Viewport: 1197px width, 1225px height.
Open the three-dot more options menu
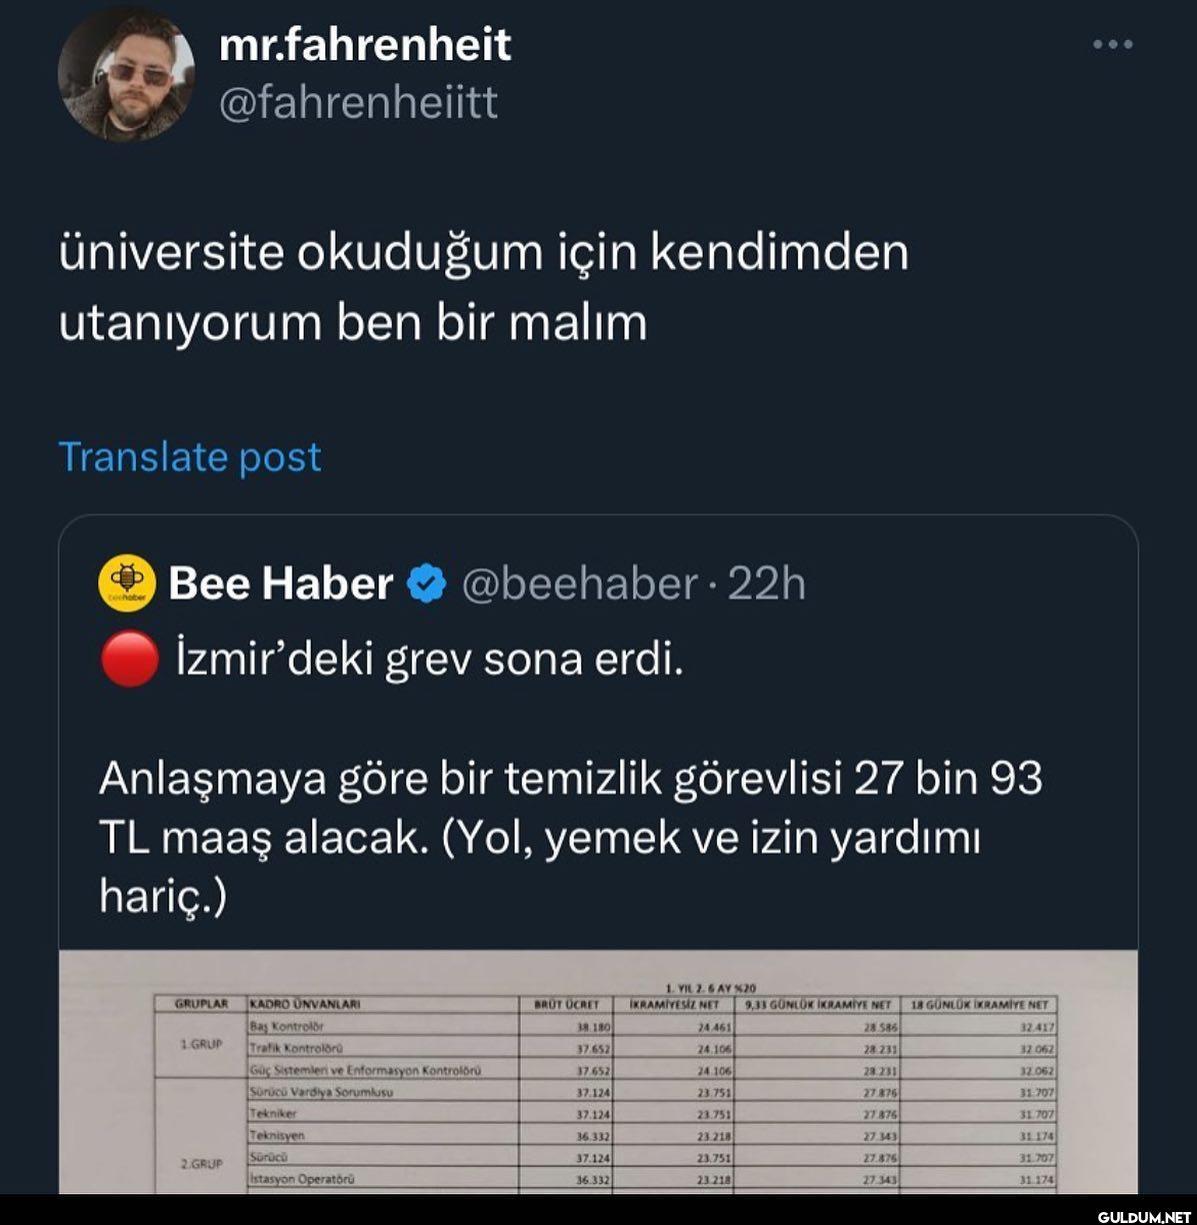(1112, 45)
